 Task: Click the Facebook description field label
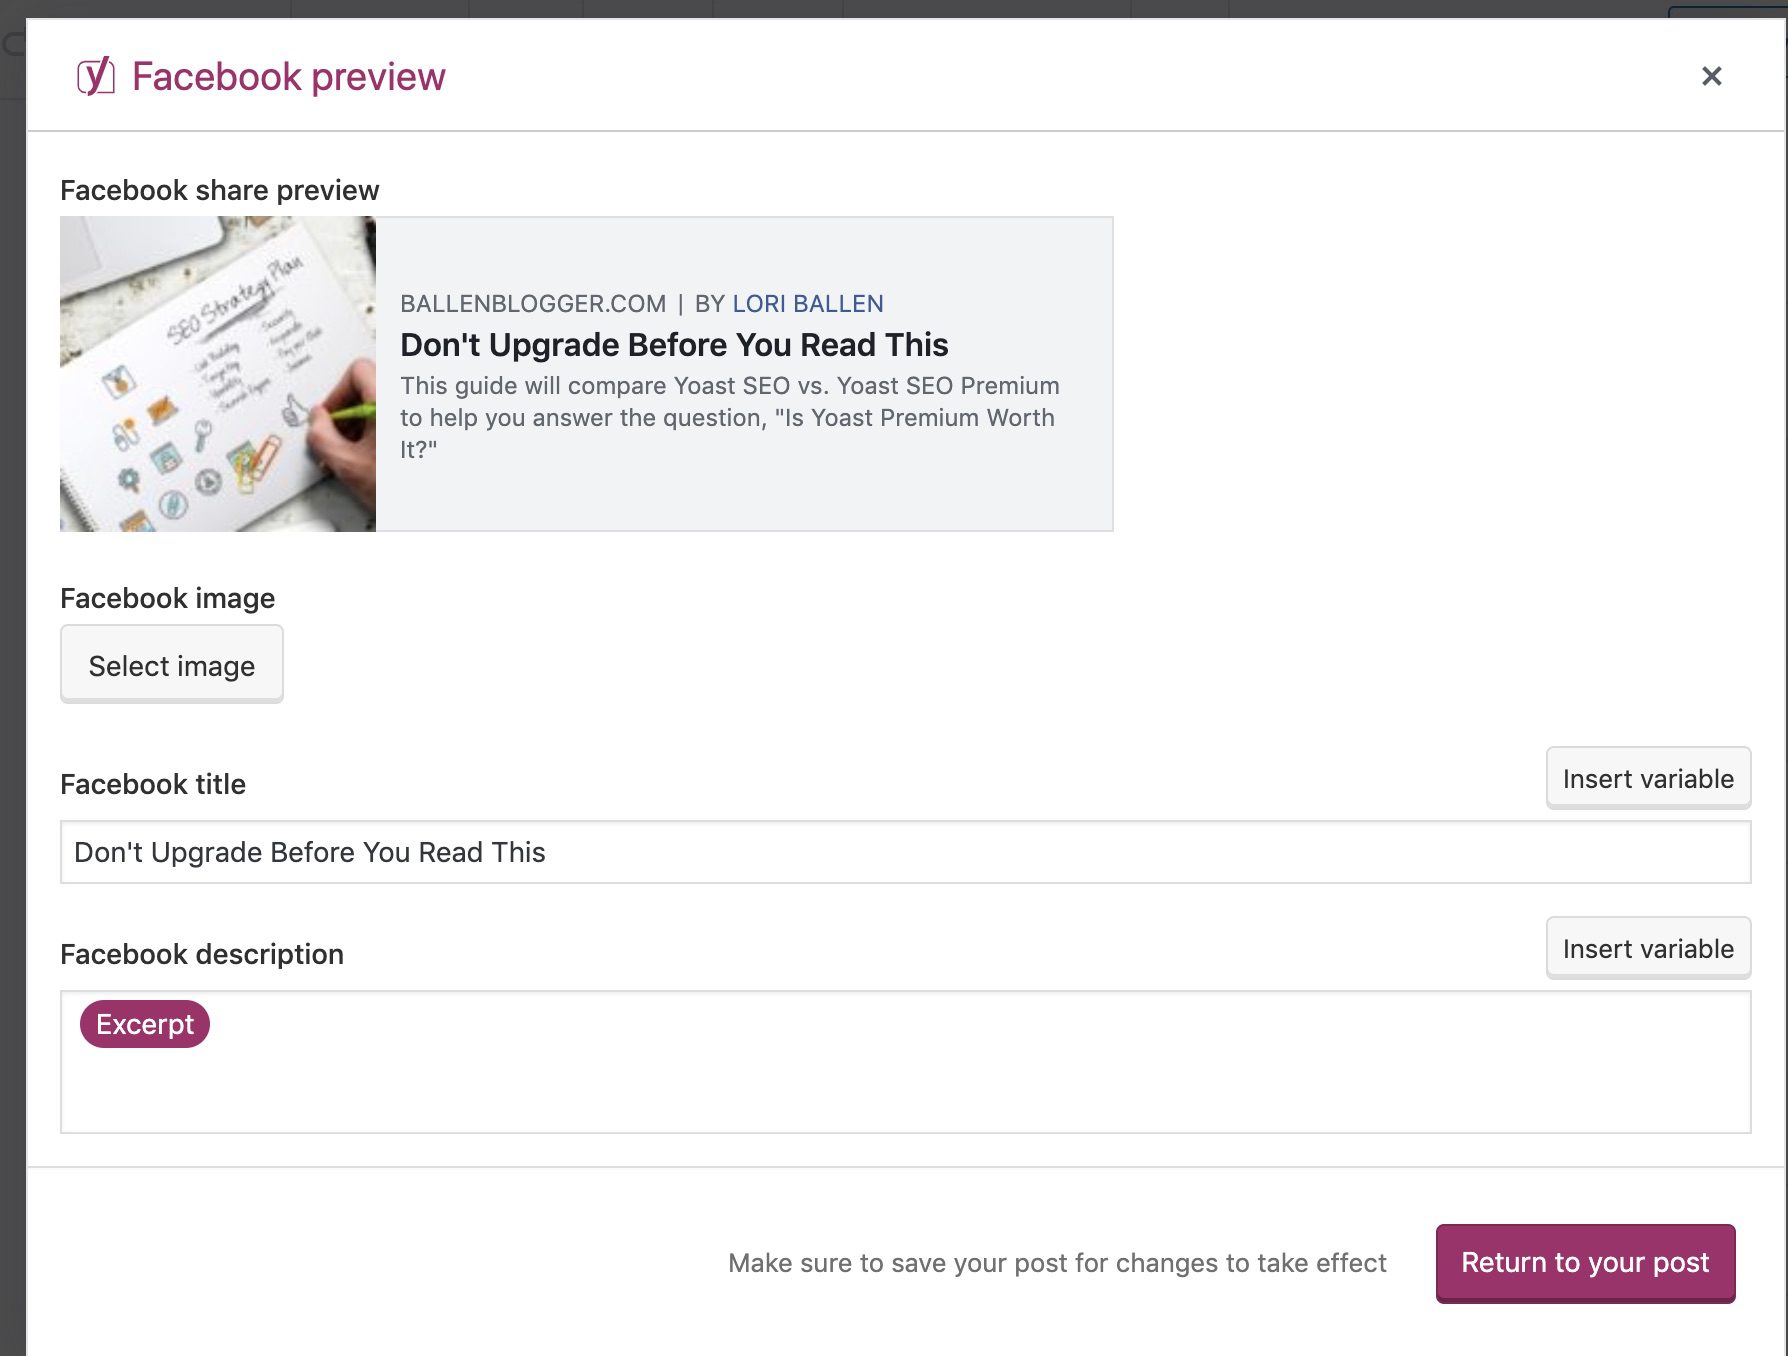(x=202, y=954)
